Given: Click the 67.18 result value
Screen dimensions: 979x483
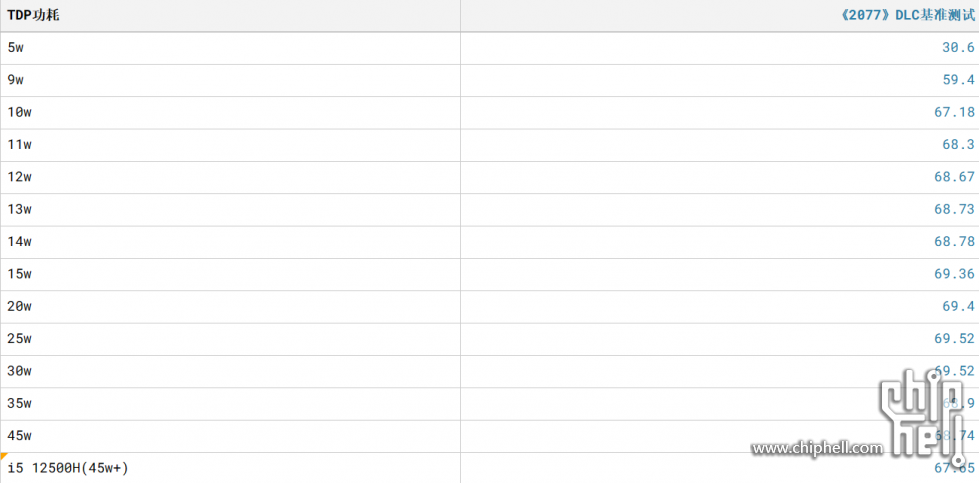Looking at the screenshot, I should click(x=954, y=112).
